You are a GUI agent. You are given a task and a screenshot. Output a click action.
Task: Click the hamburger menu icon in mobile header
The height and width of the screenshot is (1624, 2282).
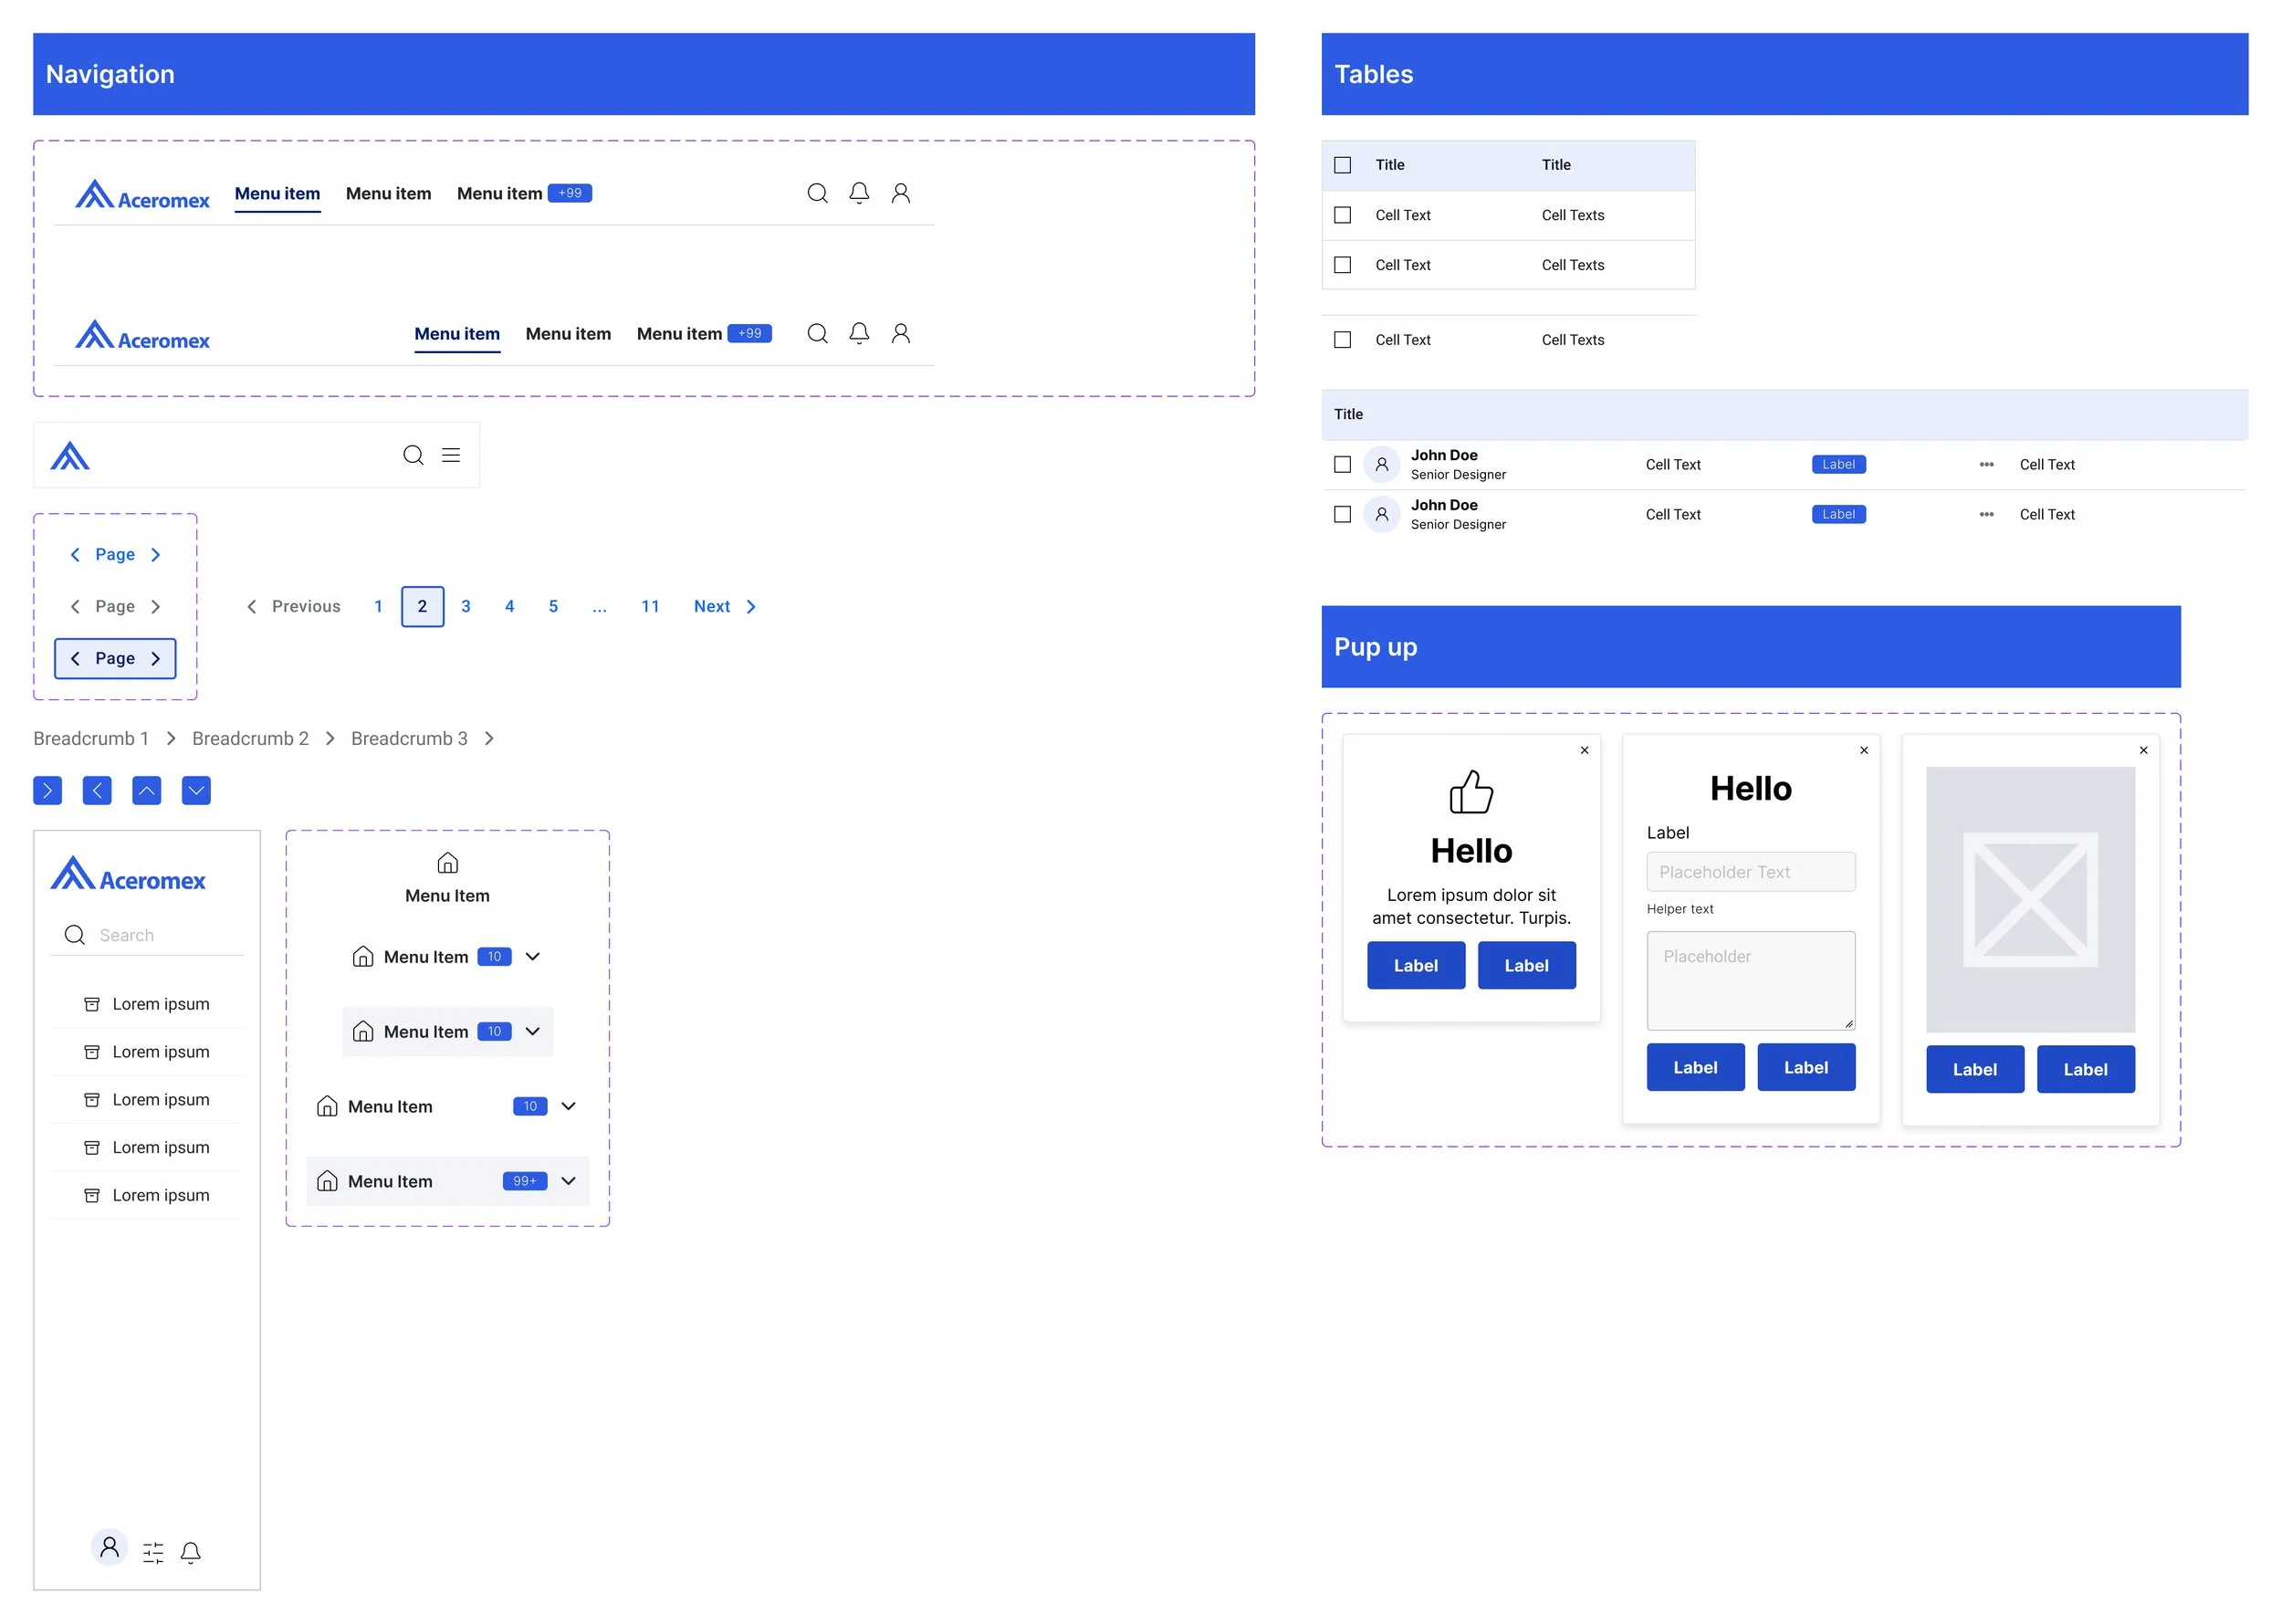point(451,455)
